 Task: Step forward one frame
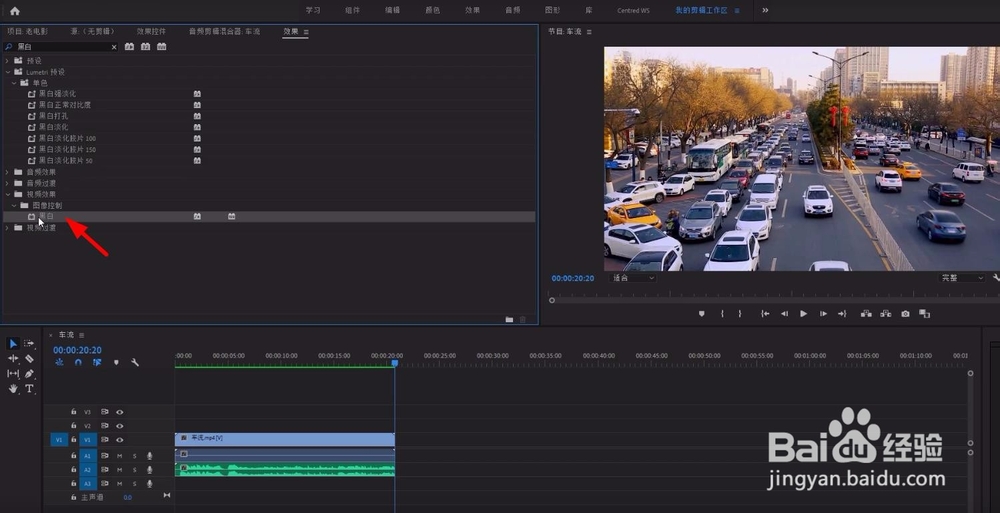823,314
